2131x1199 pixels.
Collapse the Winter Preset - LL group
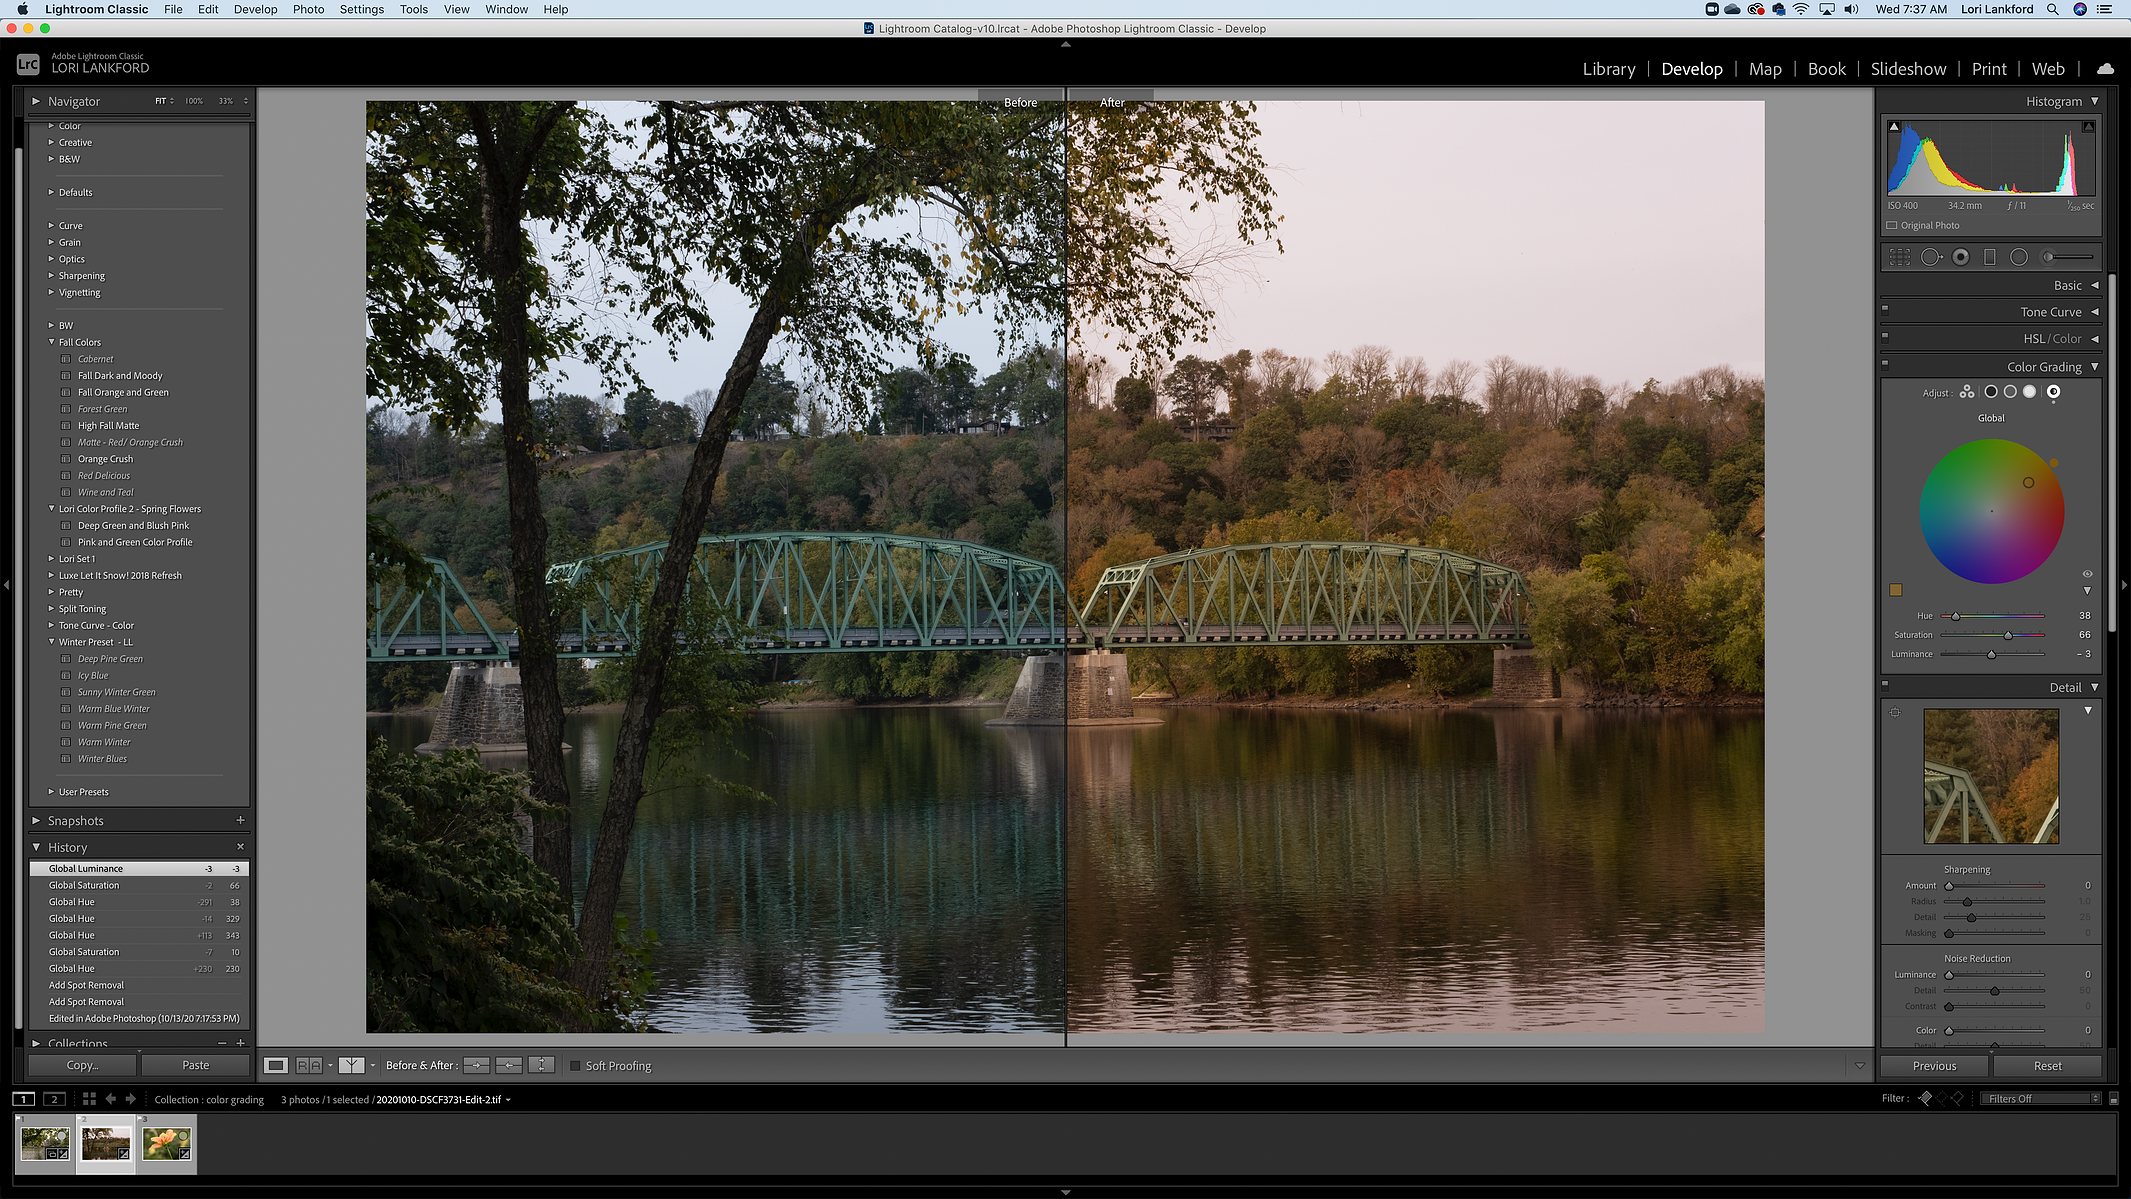51,642
